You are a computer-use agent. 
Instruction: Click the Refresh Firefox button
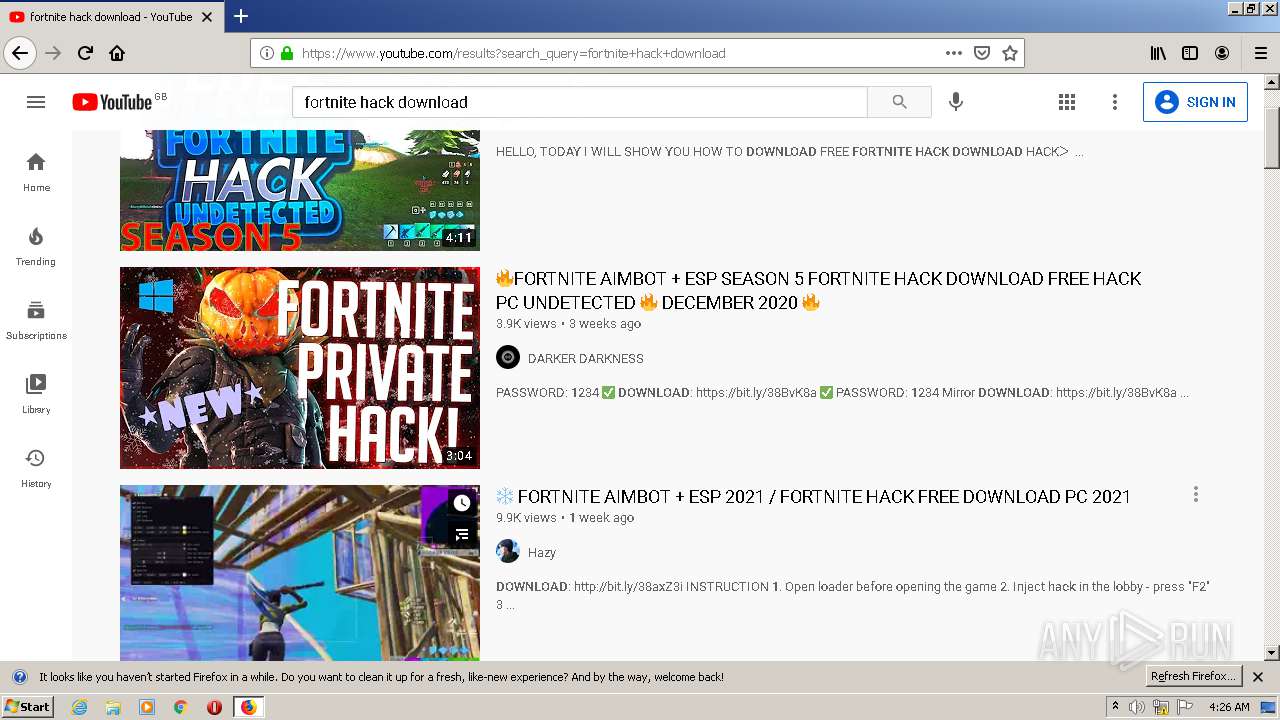click(1193, 677)
